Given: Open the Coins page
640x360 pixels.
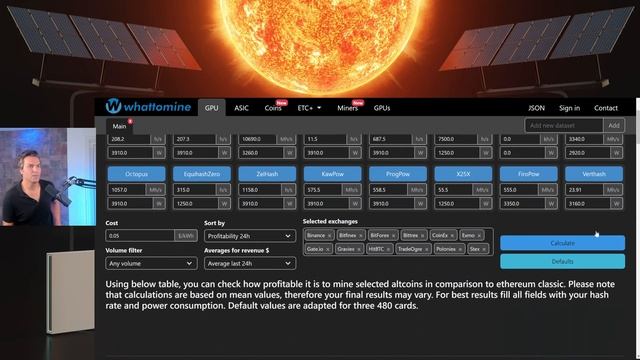Looking at the screenshot, I should pos(273,108).
